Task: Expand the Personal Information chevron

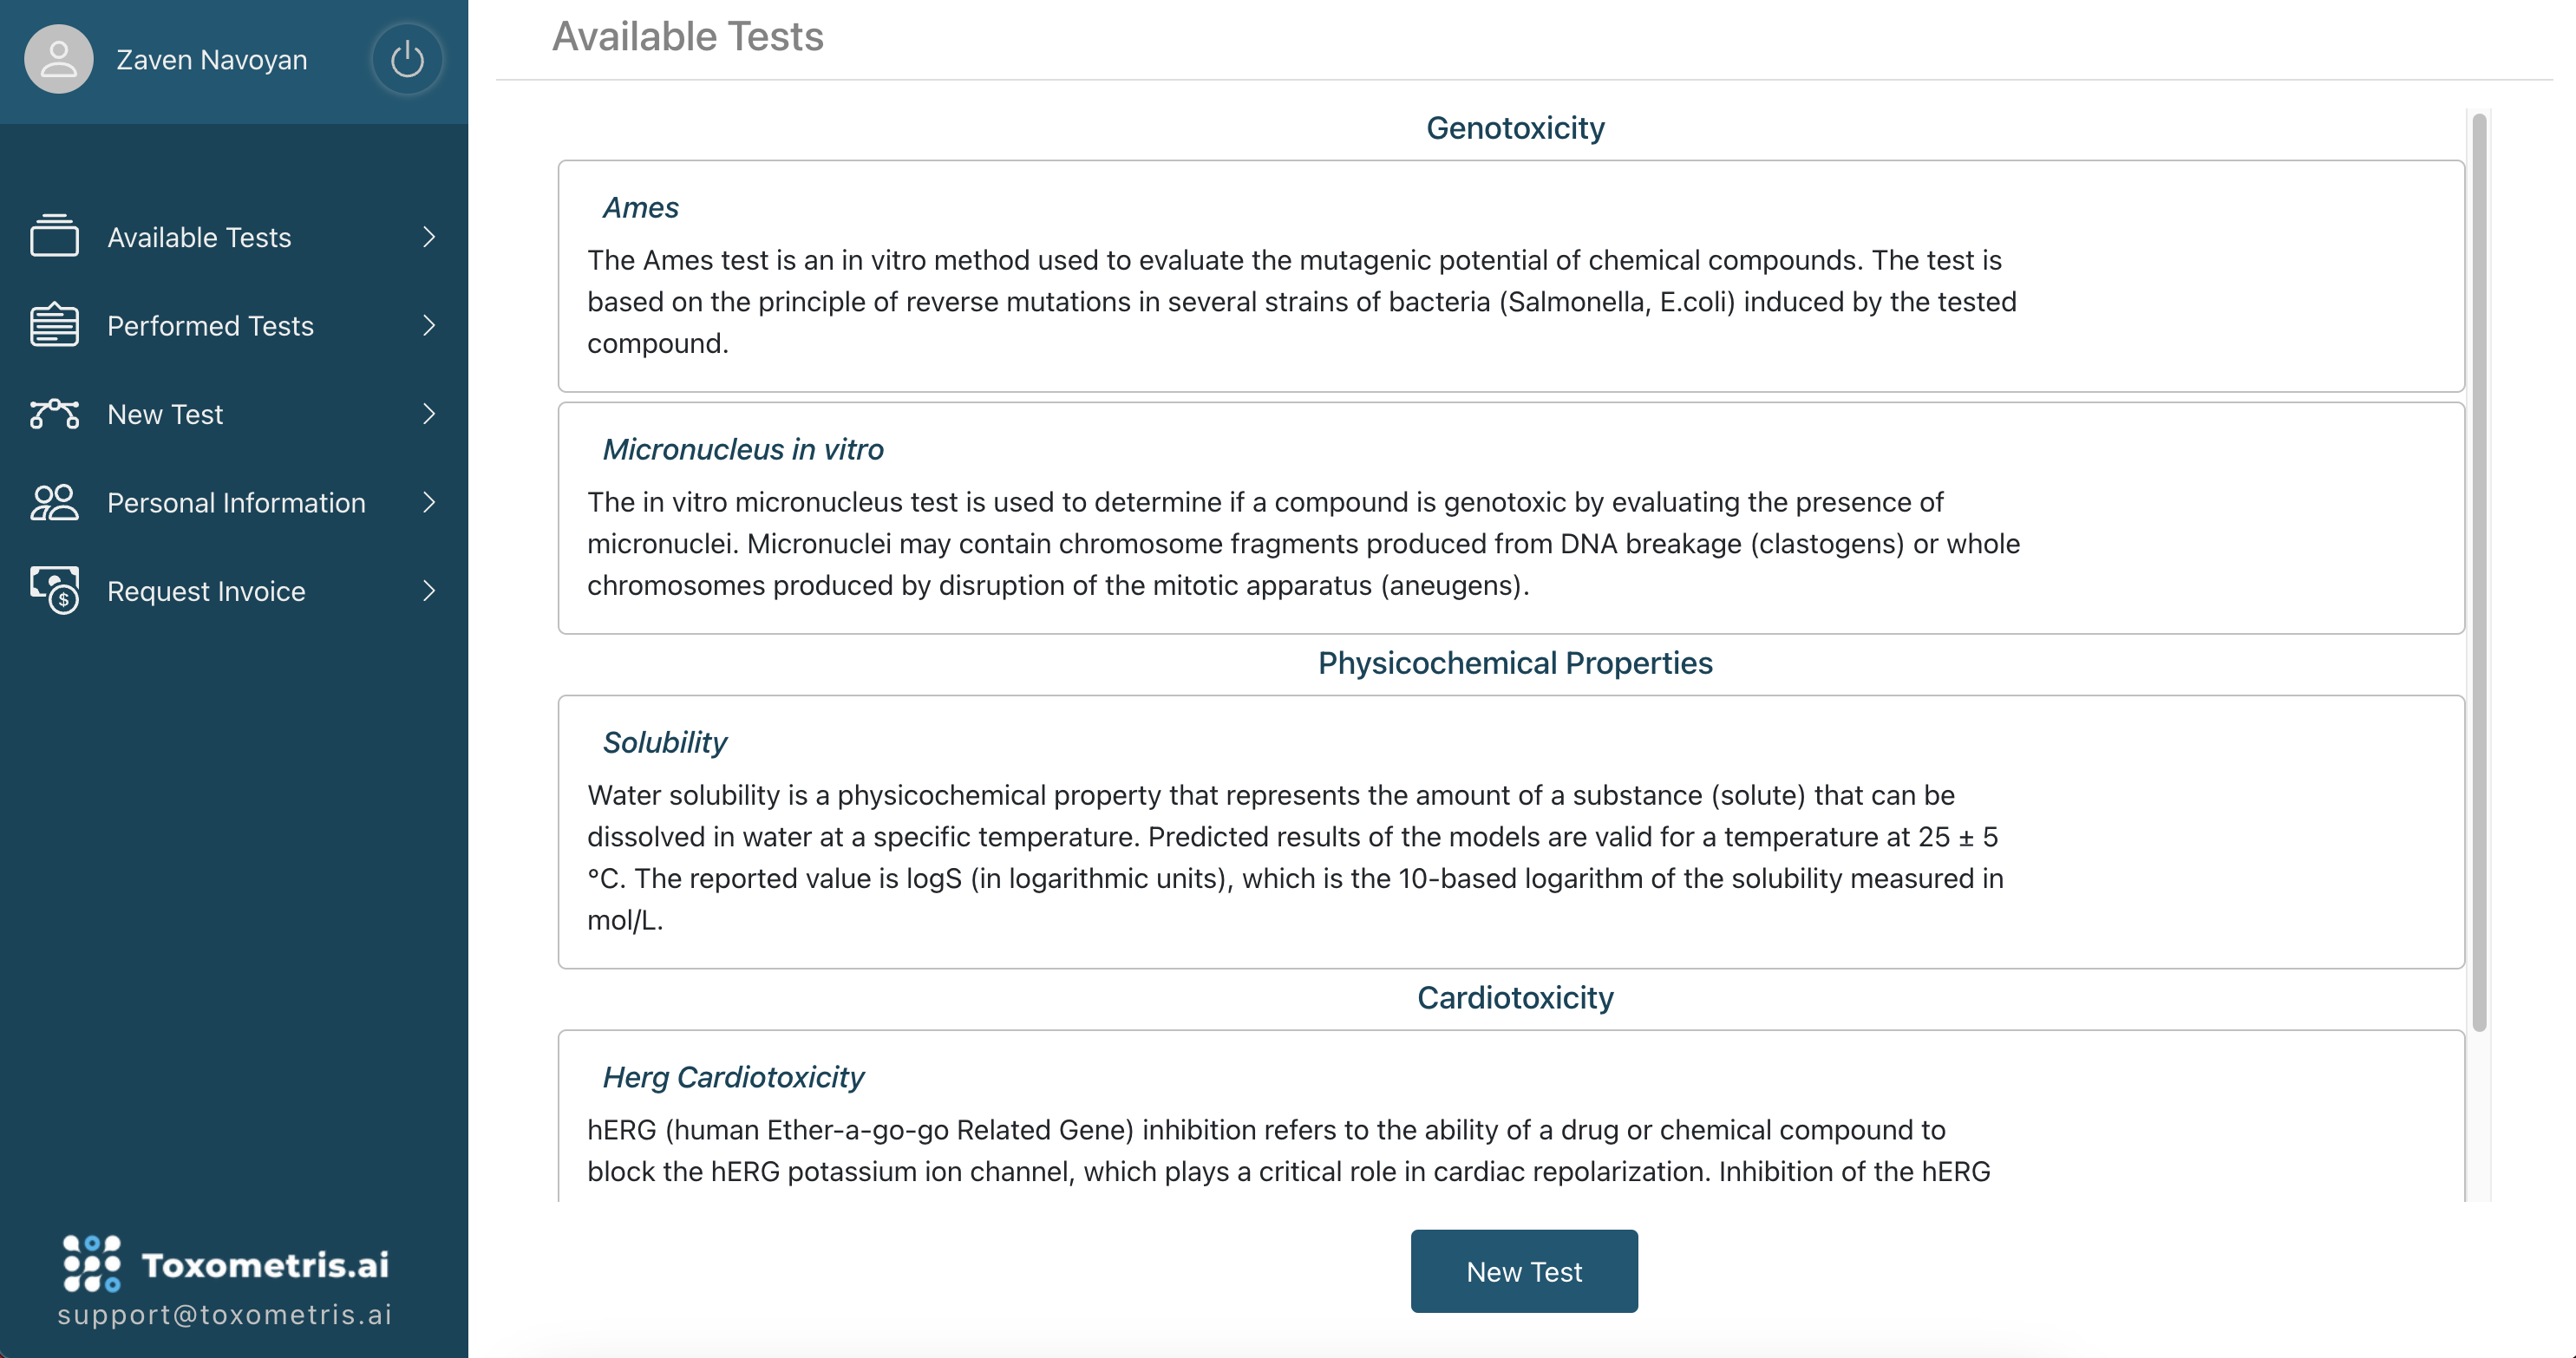Action: click(x=429, y=502)
